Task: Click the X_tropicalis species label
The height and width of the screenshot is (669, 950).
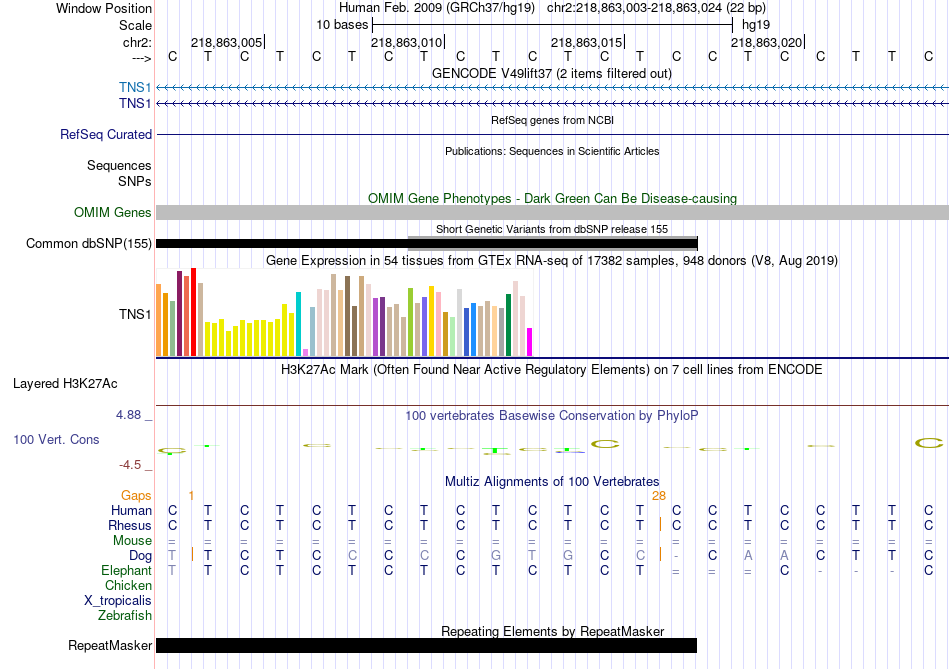Action: [118, 600]
